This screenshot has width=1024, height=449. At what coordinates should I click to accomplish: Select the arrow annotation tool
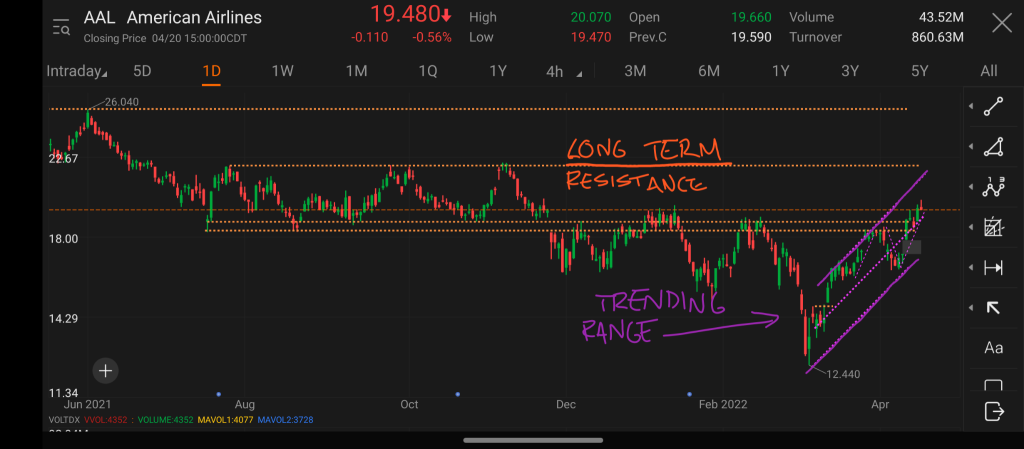point(993,307)
